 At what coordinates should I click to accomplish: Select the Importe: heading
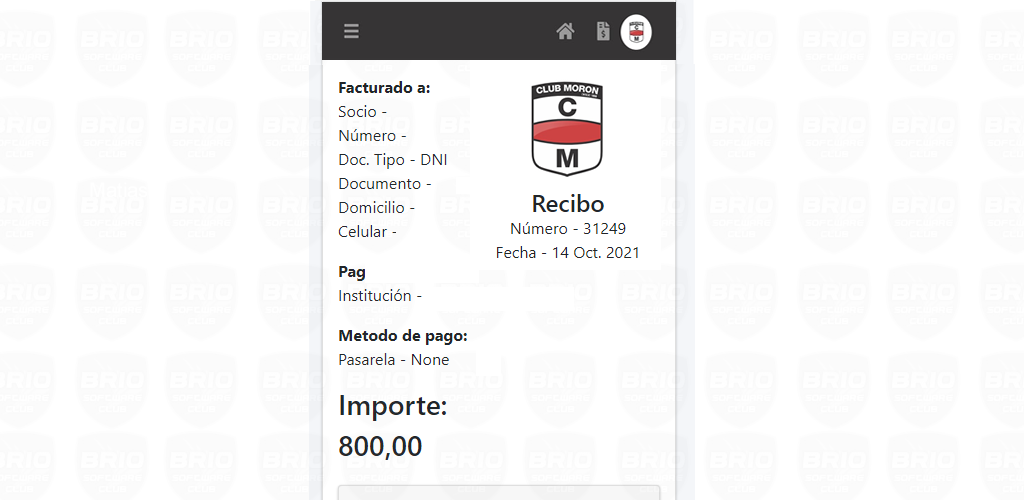pos(392,407)
